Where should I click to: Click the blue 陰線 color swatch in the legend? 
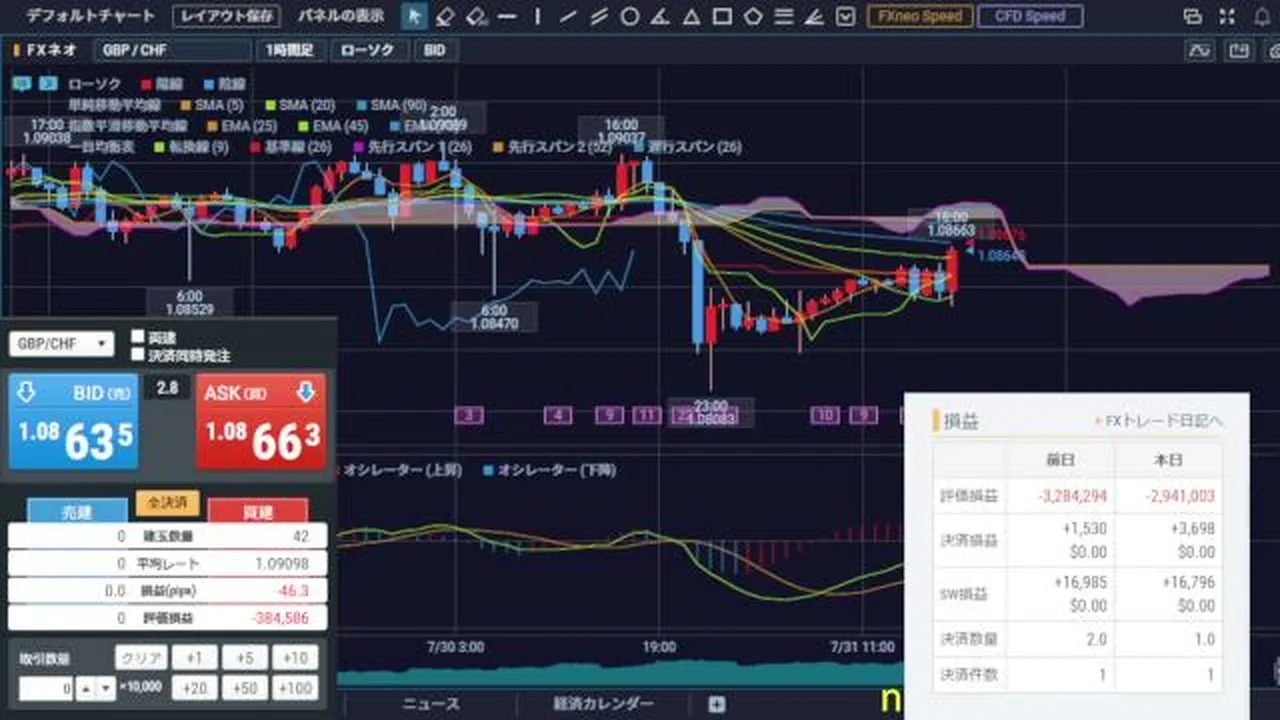click(208, 84)
